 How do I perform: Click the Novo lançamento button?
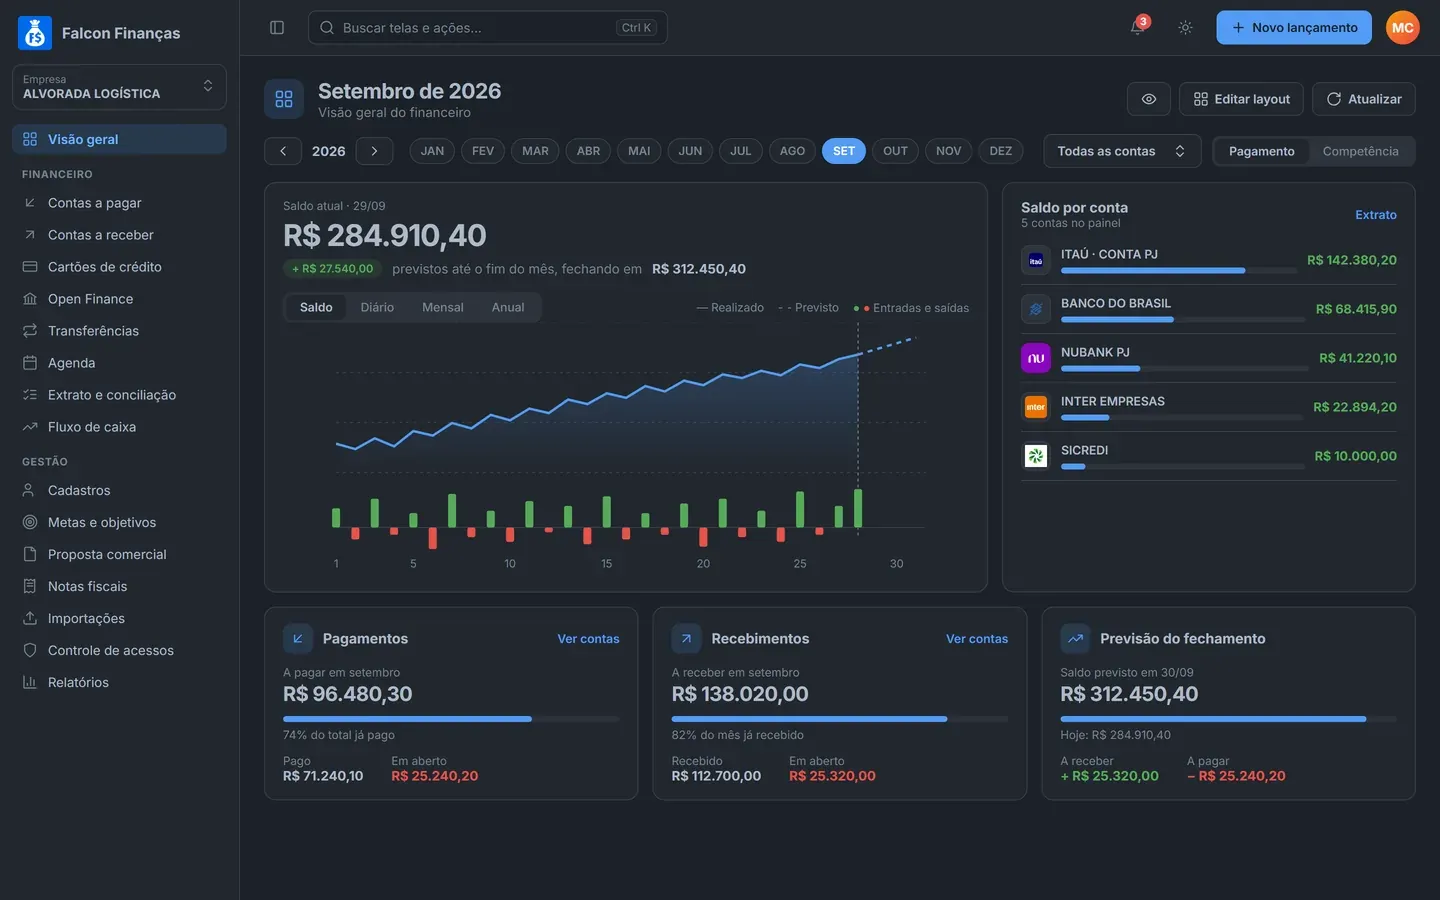[1294, 28]
